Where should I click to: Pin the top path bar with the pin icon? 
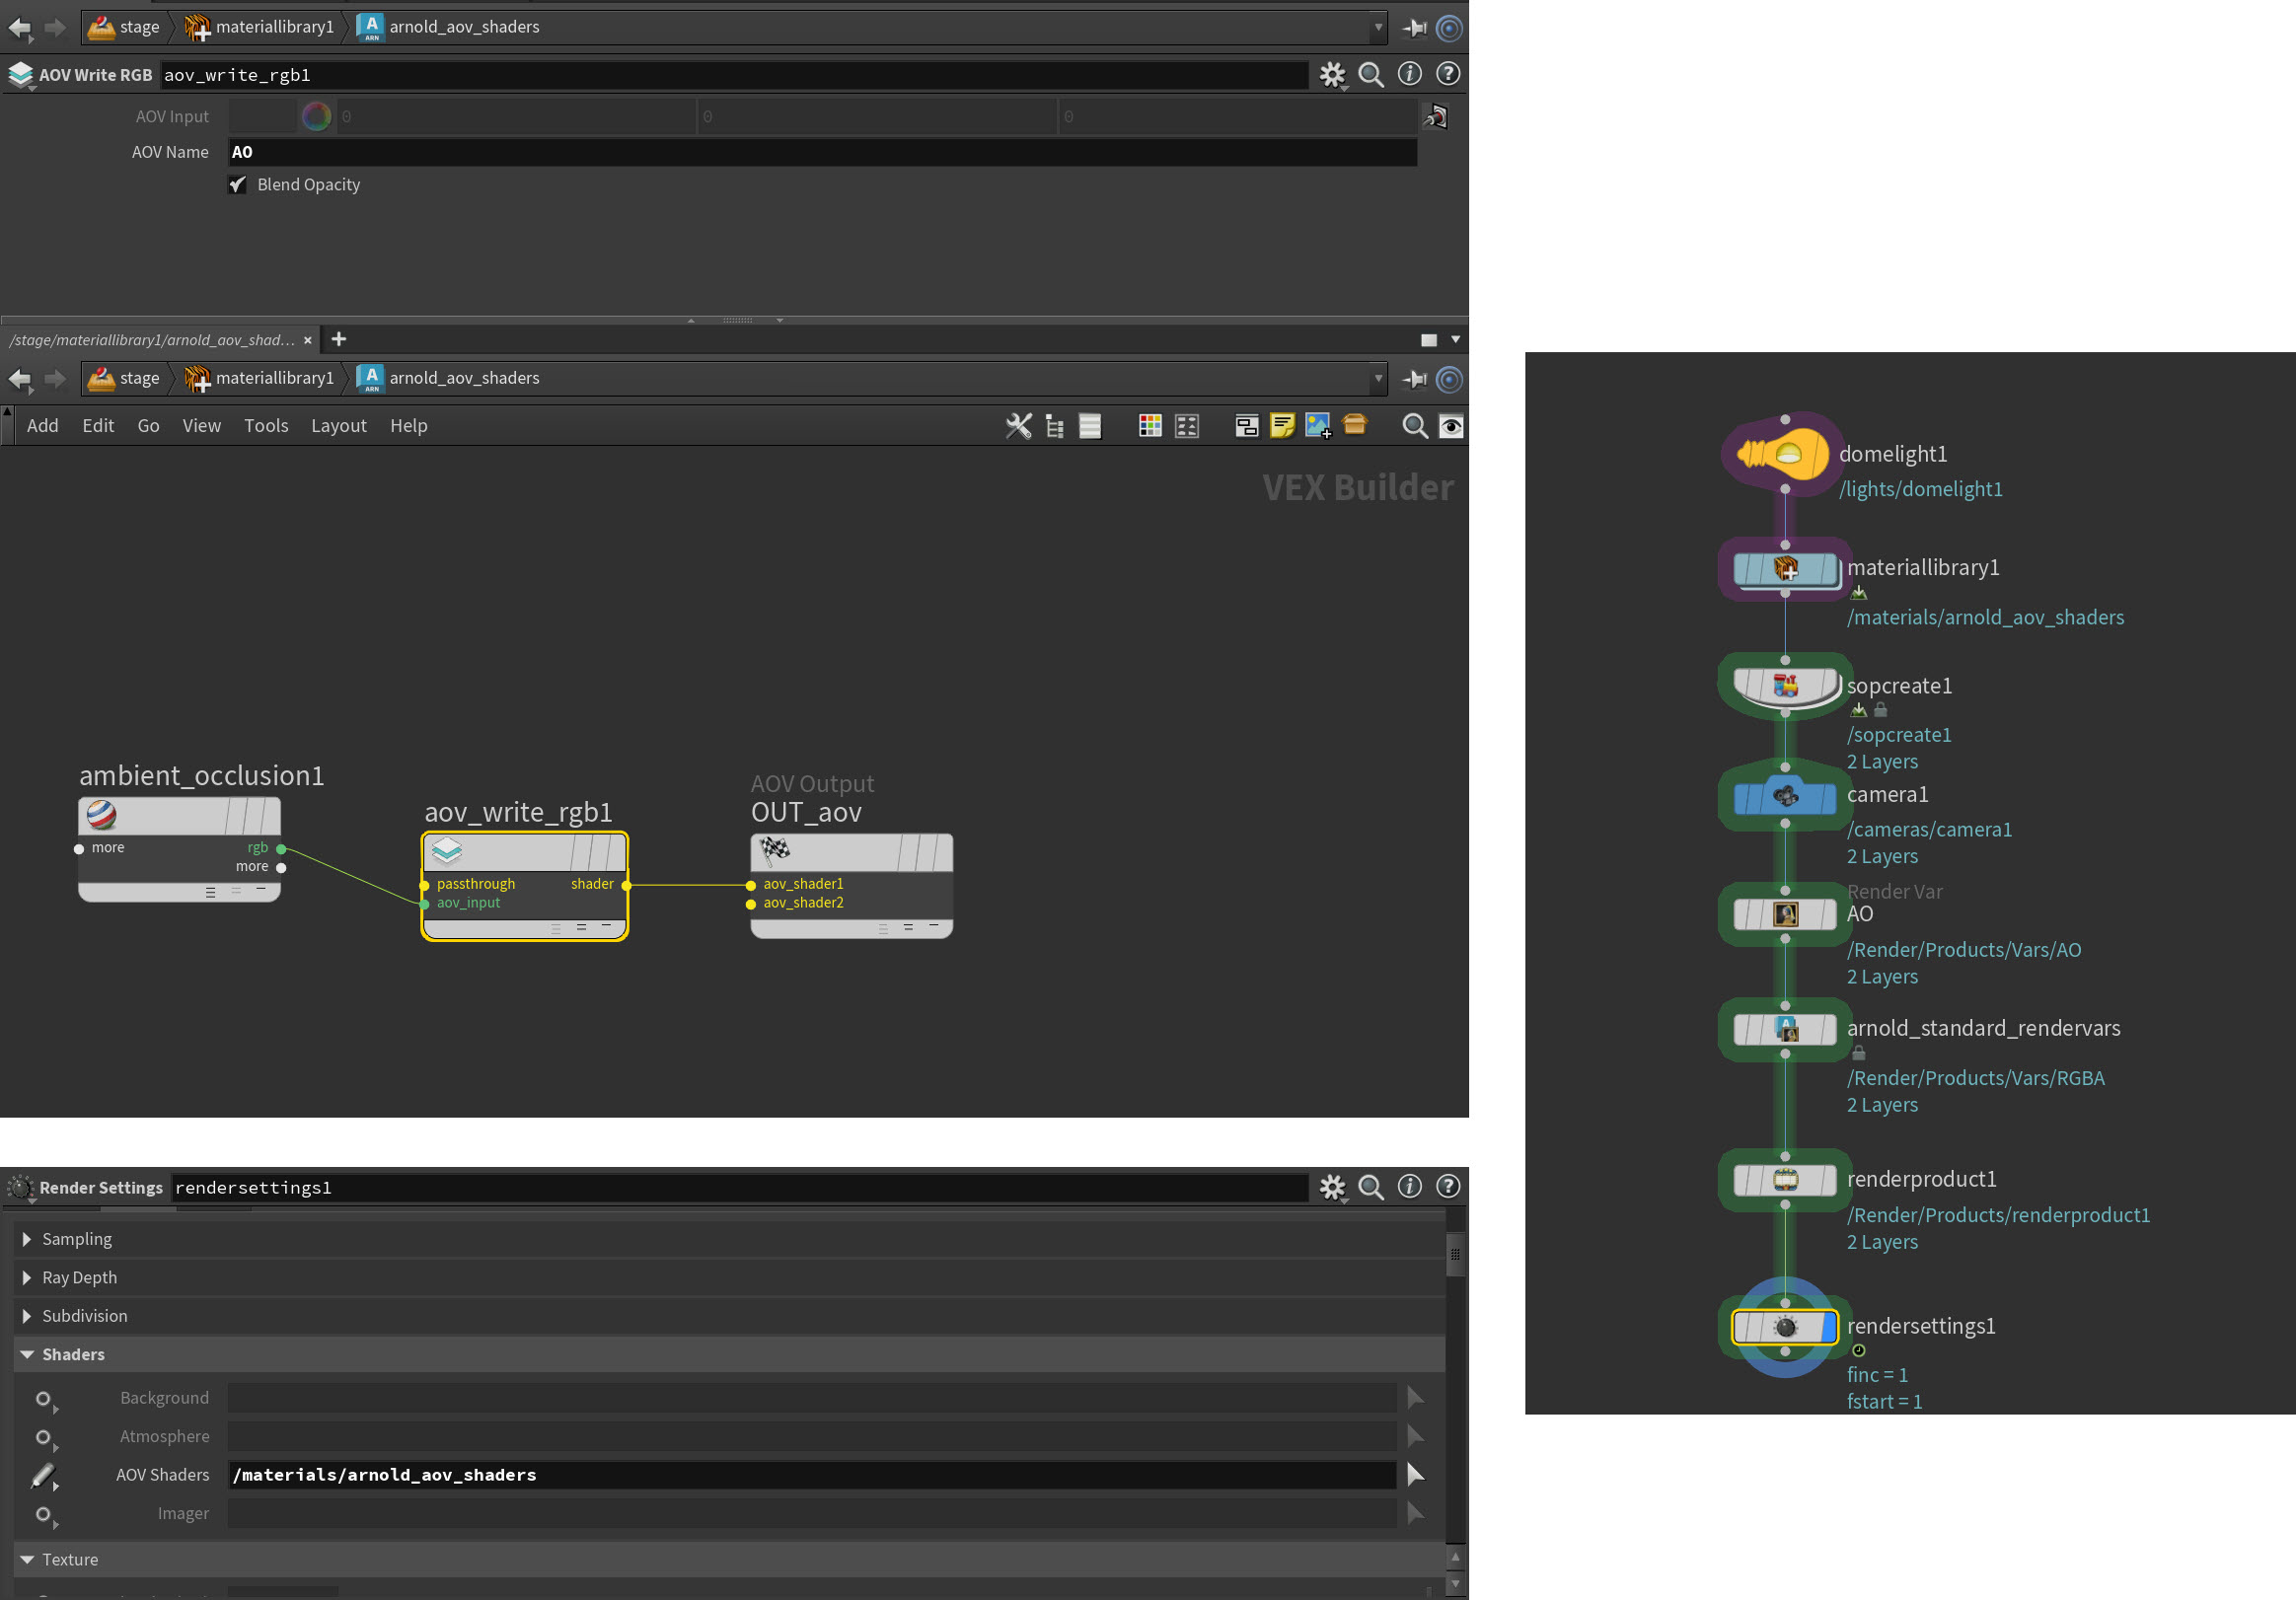(x=1414, y=27)
